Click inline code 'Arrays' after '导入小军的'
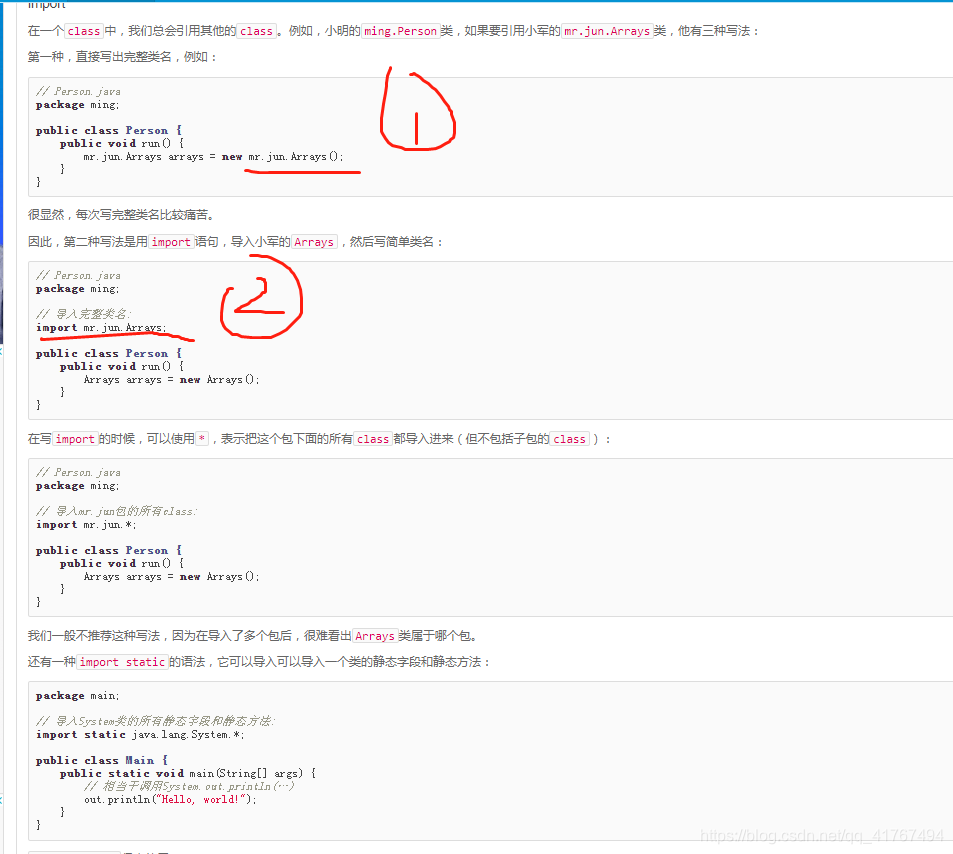Image resolution: width=953 pixels, height=854 pixels. (x=314, y=242)
